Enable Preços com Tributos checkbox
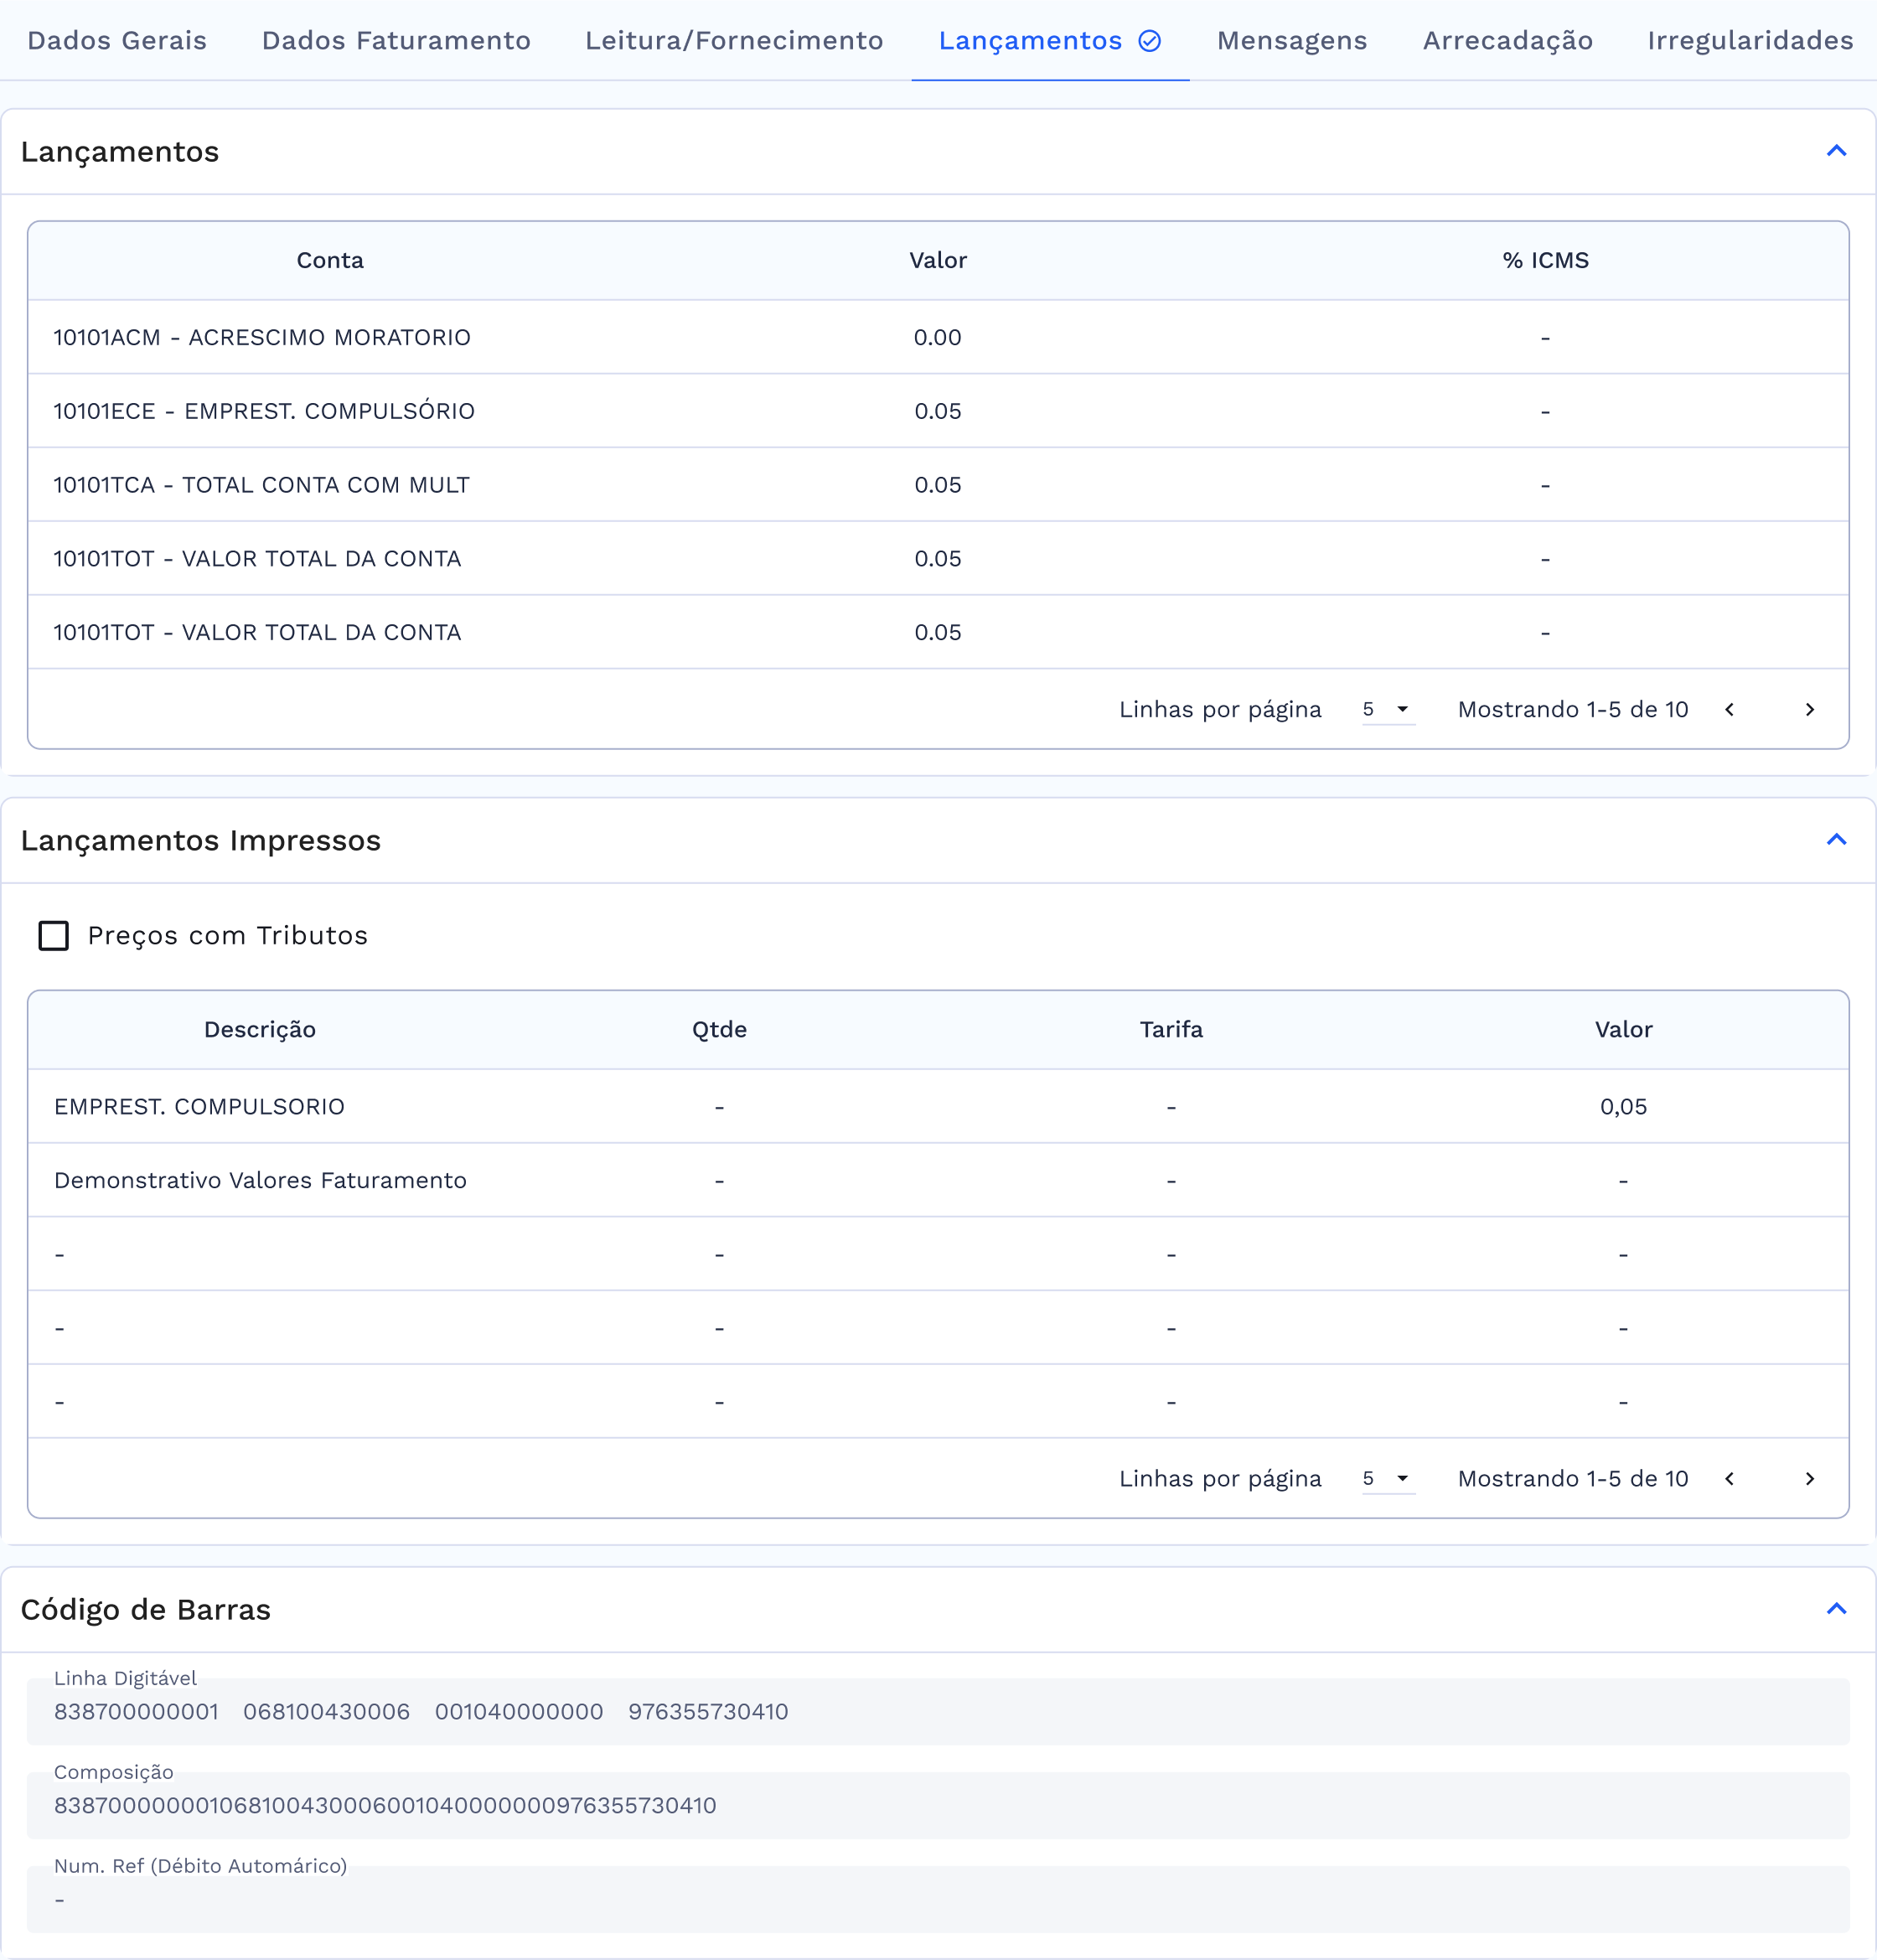The image size is (1877, 1960). [54, 936]
